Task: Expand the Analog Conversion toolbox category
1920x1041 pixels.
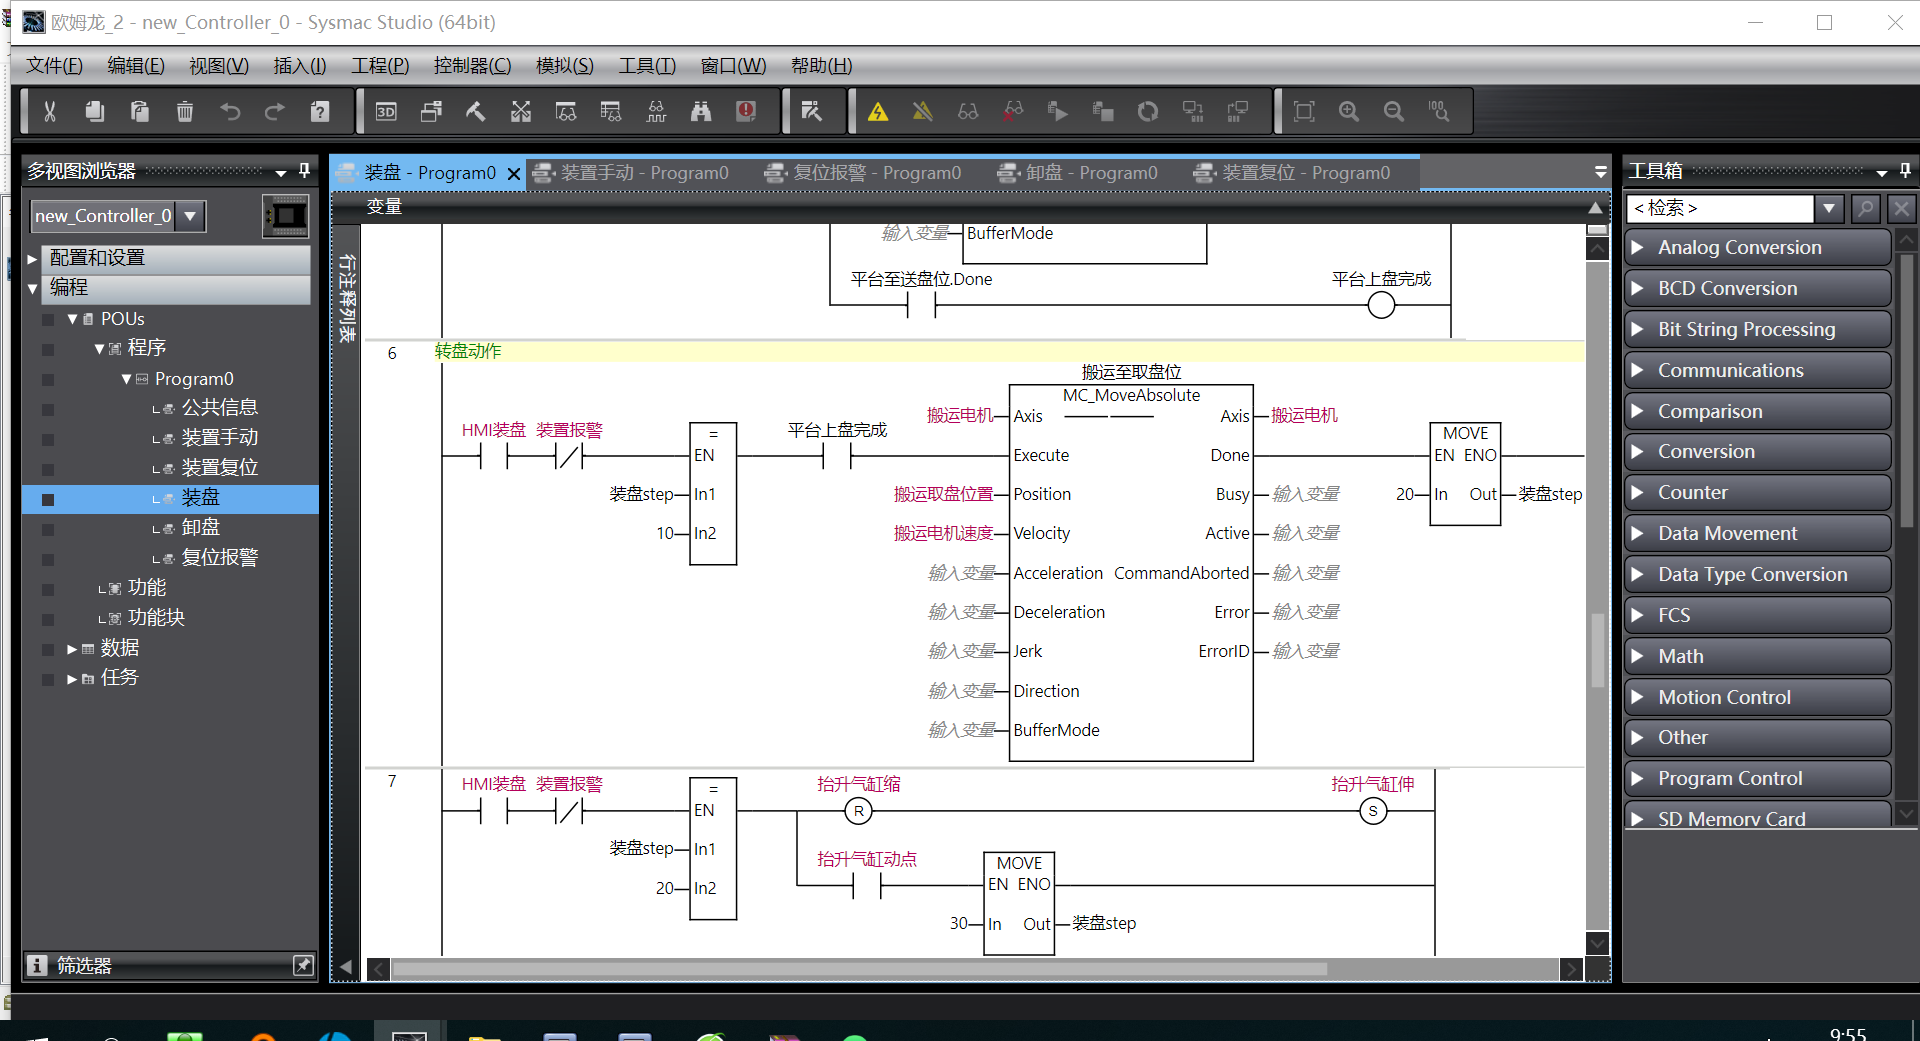Action: click(x=1757, y=247)
